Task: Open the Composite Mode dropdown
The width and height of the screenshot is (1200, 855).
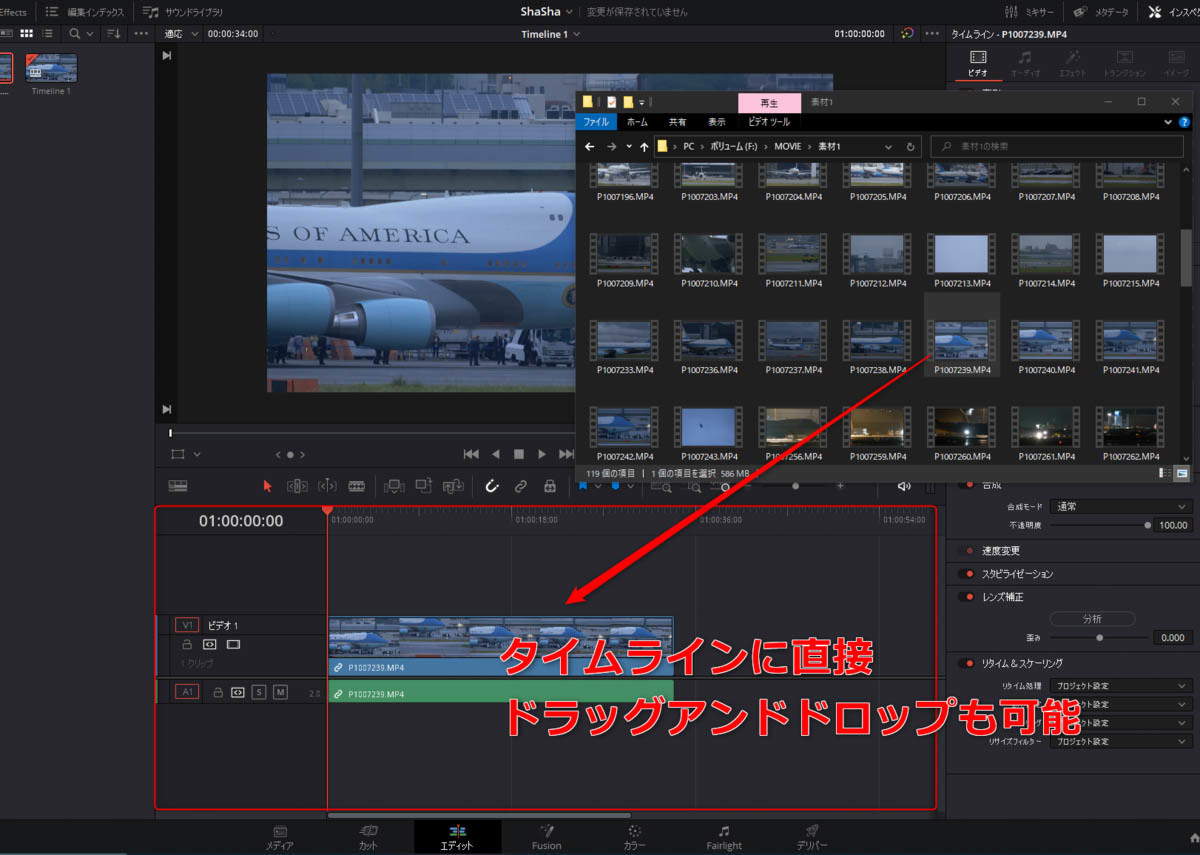Action: [x=1121, y=507]
